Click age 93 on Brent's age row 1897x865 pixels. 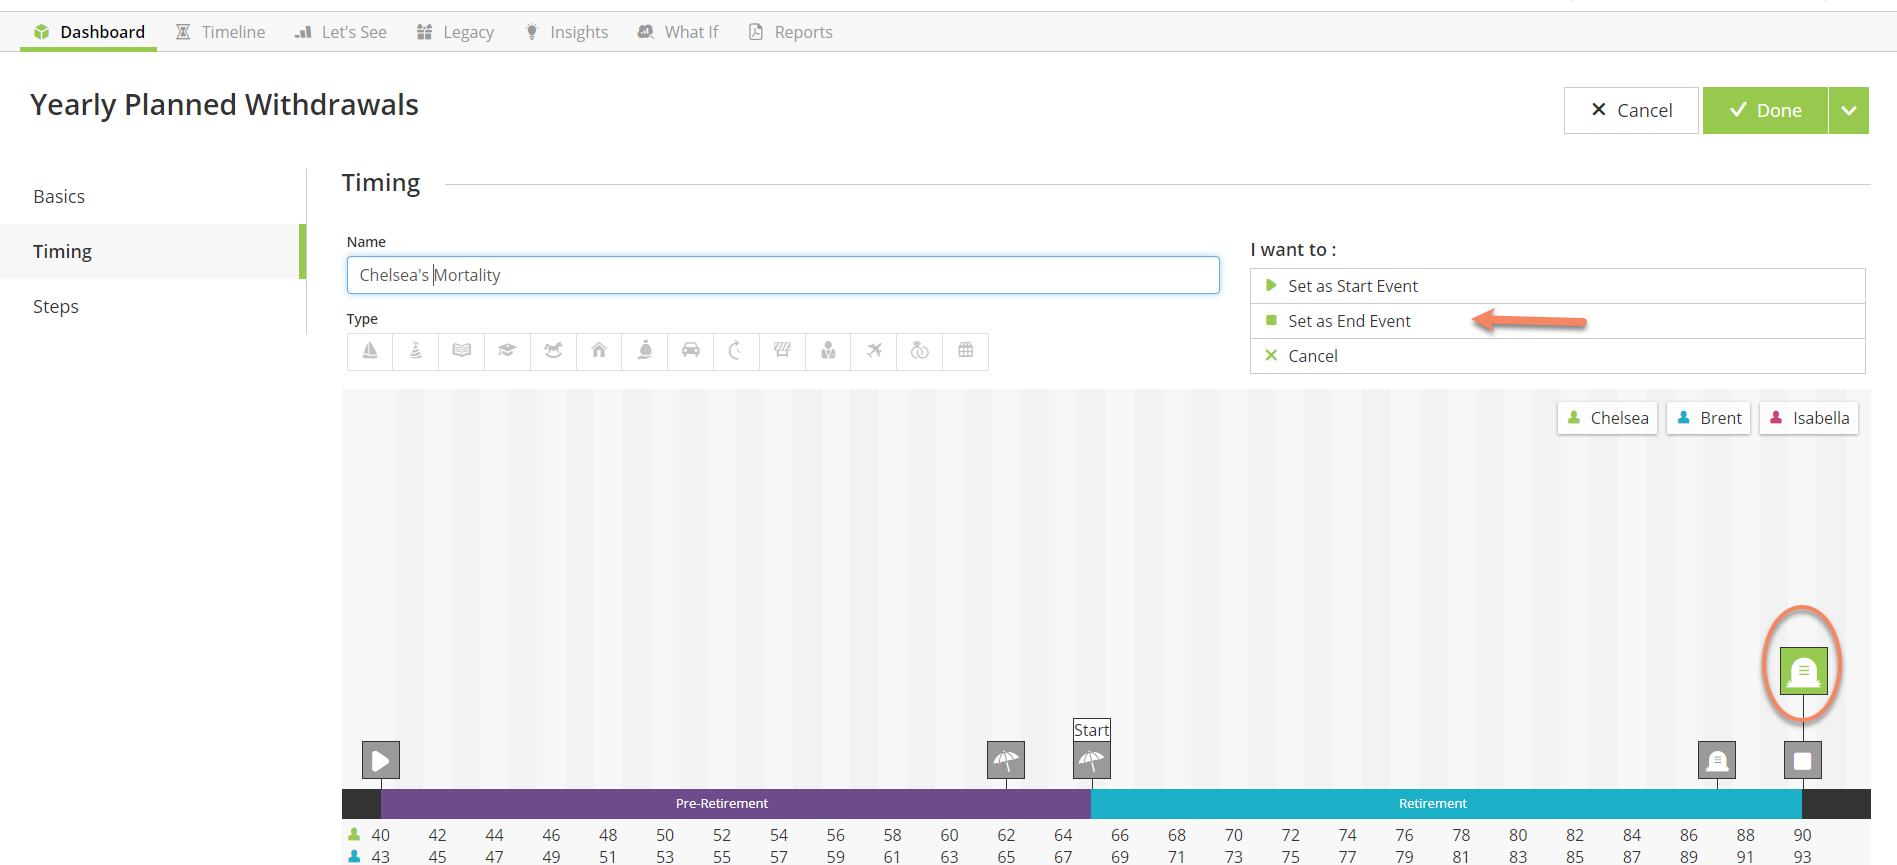1802,857
